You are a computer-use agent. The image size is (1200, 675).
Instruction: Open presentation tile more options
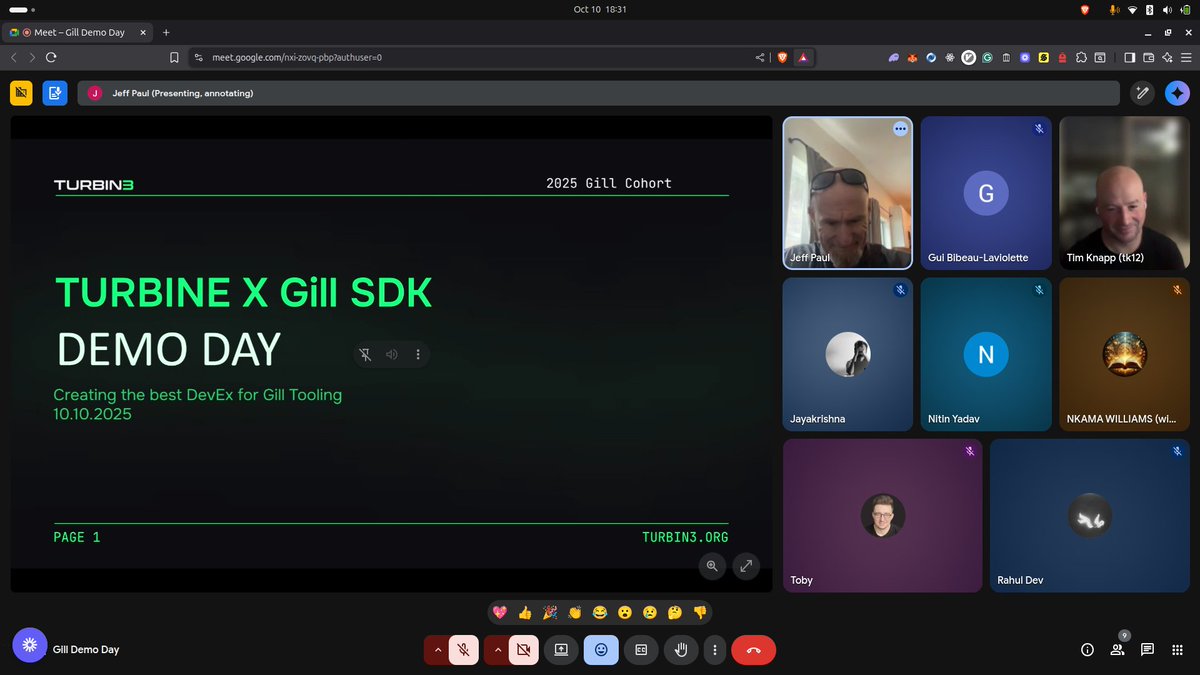(x=418, y=354)
